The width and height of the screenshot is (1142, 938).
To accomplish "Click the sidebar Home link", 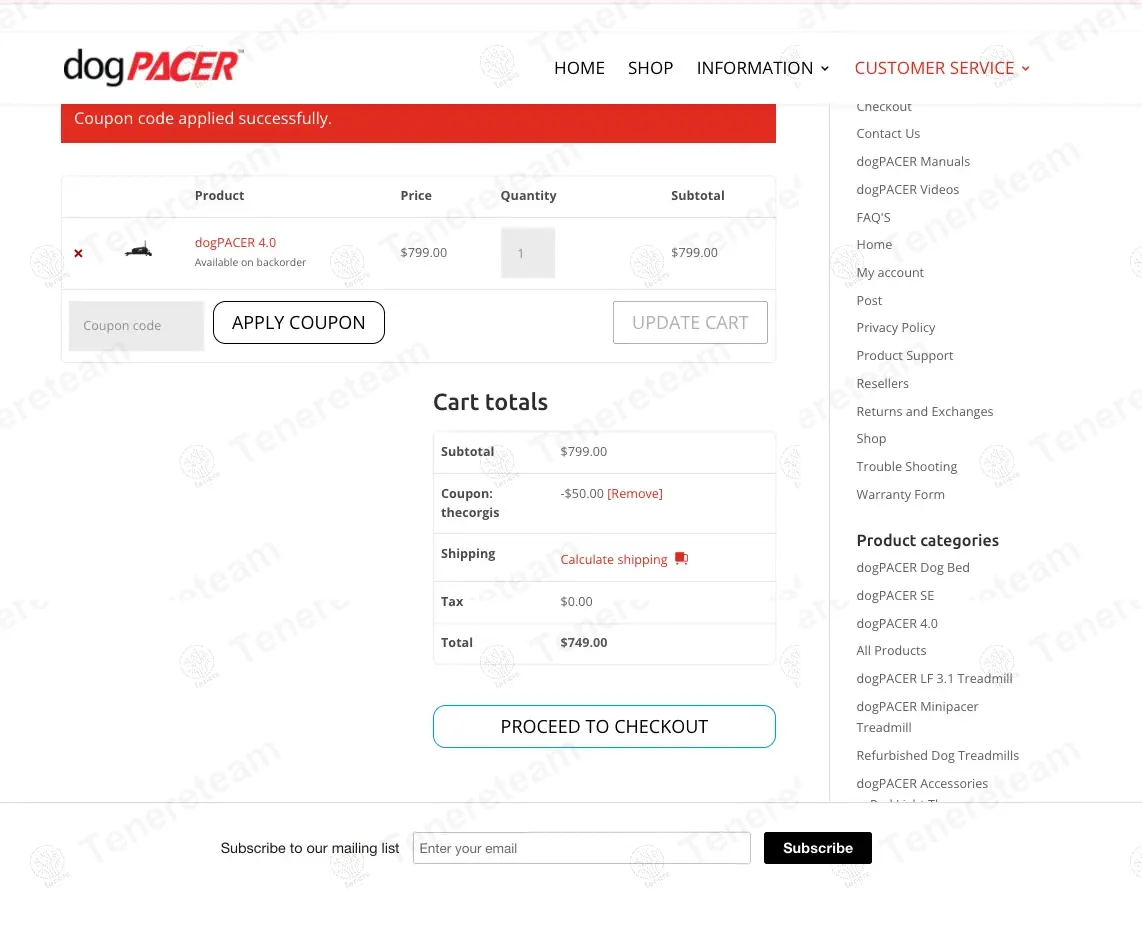I will click(x=874, y=245).
